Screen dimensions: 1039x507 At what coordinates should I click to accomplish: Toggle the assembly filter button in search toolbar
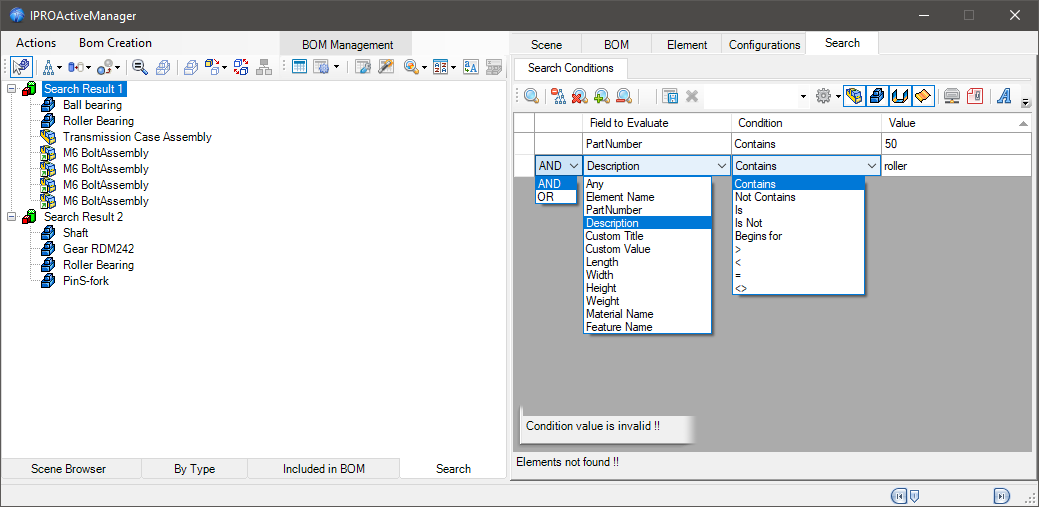point(854,96)
